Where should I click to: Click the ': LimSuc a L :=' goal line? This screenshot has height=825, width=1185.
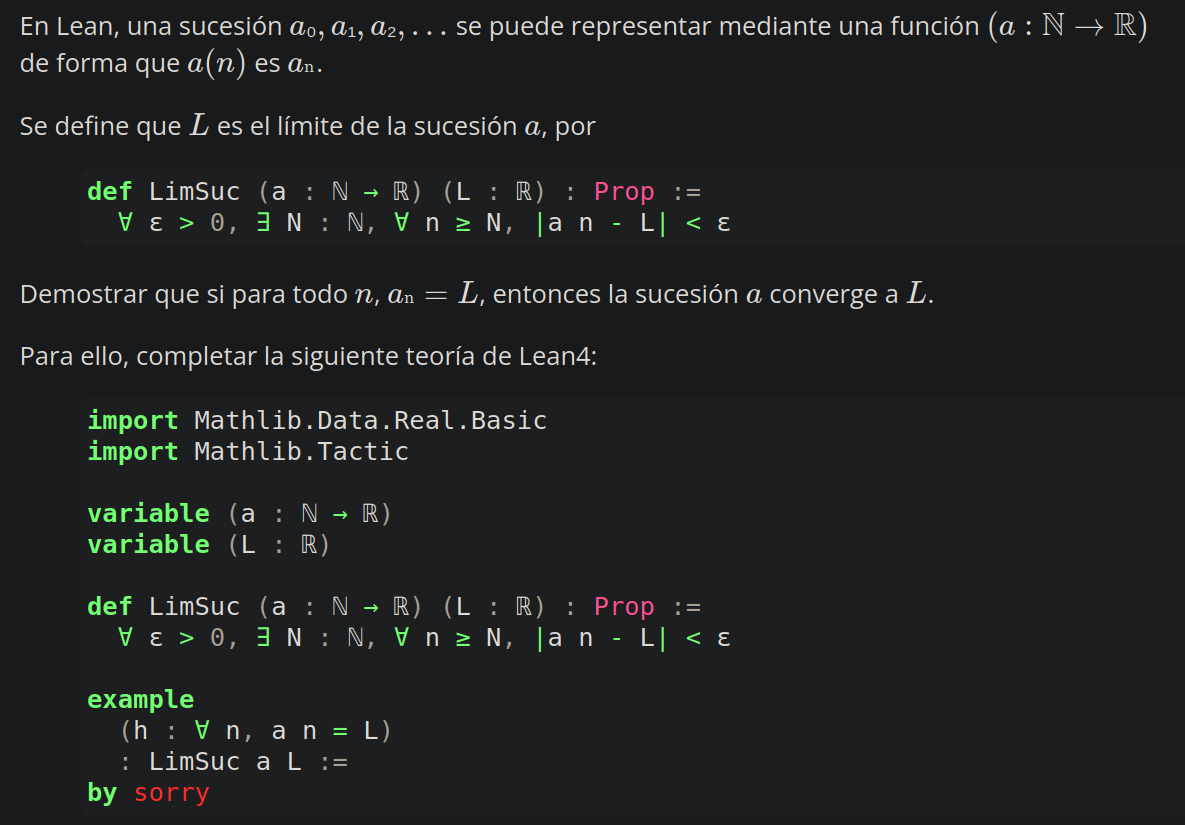coord(233,762)
